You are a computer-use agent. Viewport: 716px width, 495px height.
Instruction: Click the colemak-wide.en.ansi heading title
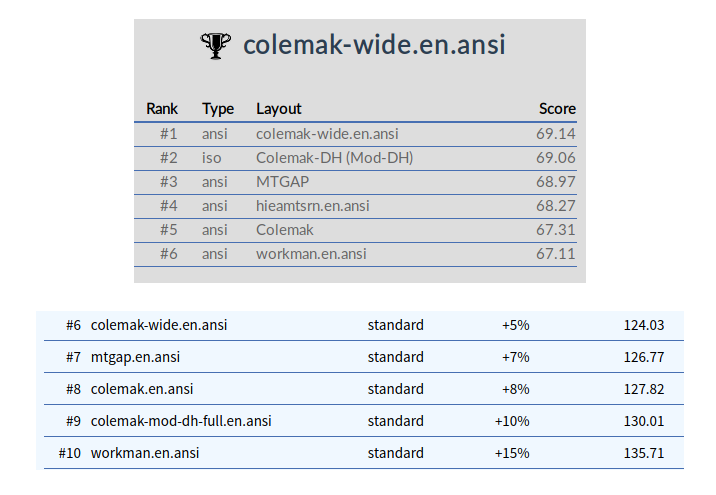click(x=374, y=45)
